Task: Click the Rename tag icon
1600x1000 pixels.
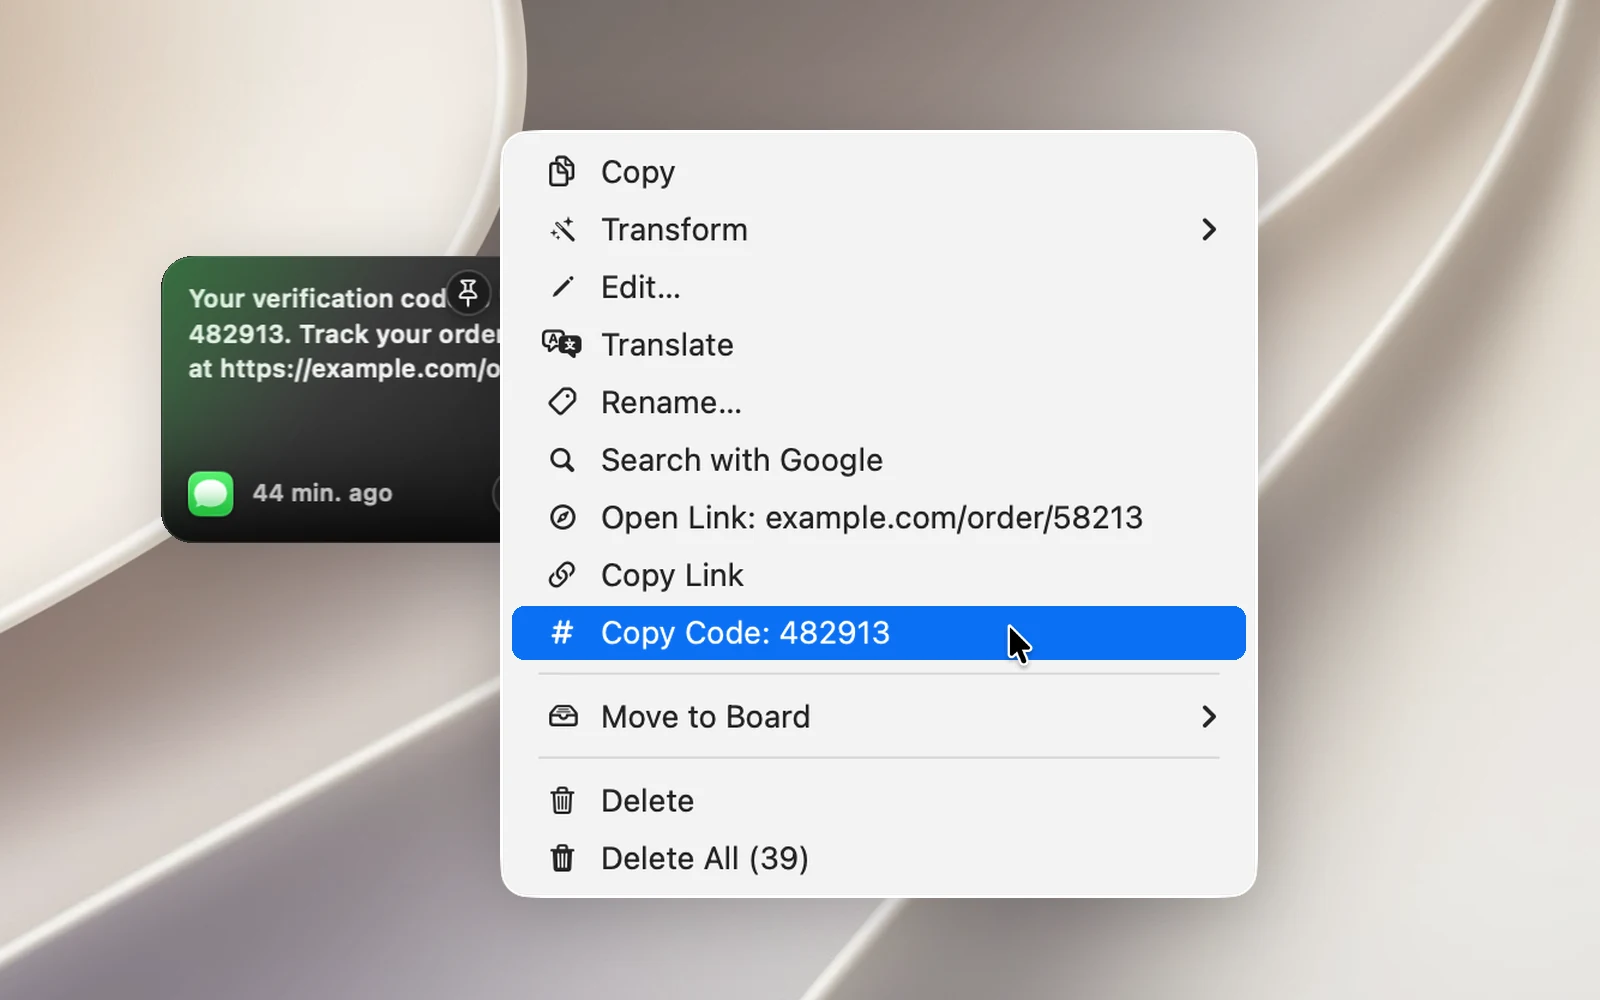Action: click(562, 402)
